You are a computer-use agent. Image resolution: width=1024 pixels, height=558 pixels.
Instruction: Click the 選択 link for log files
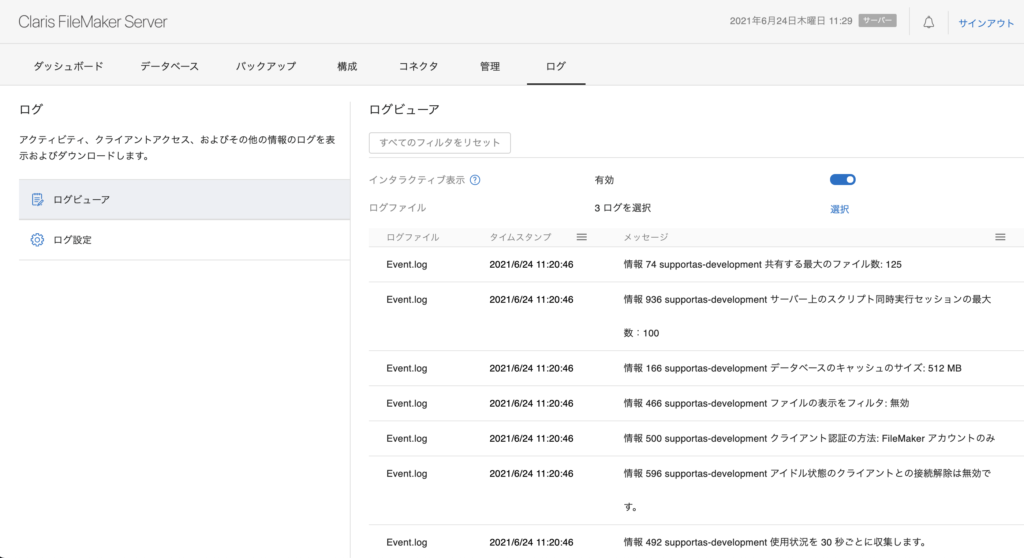(x=839, y=209)
